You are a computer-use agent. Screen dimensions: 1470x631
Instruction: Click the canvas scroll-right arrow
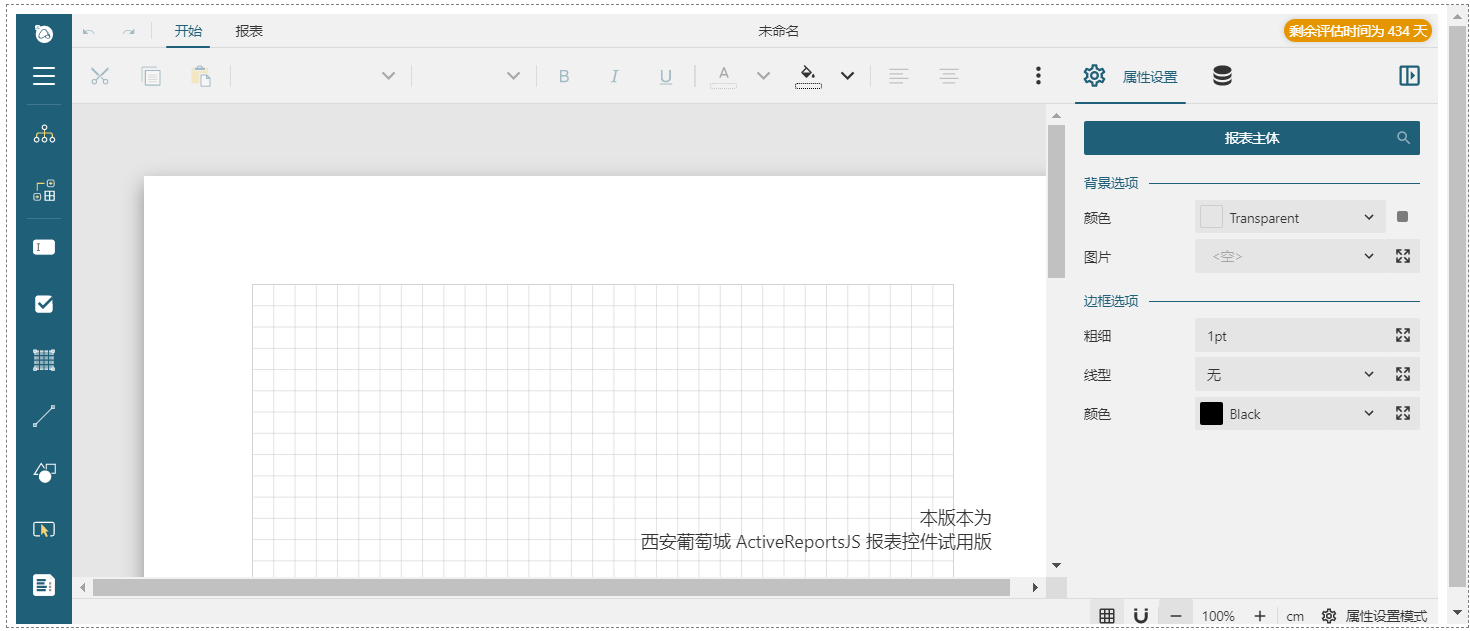(1035, 588)
